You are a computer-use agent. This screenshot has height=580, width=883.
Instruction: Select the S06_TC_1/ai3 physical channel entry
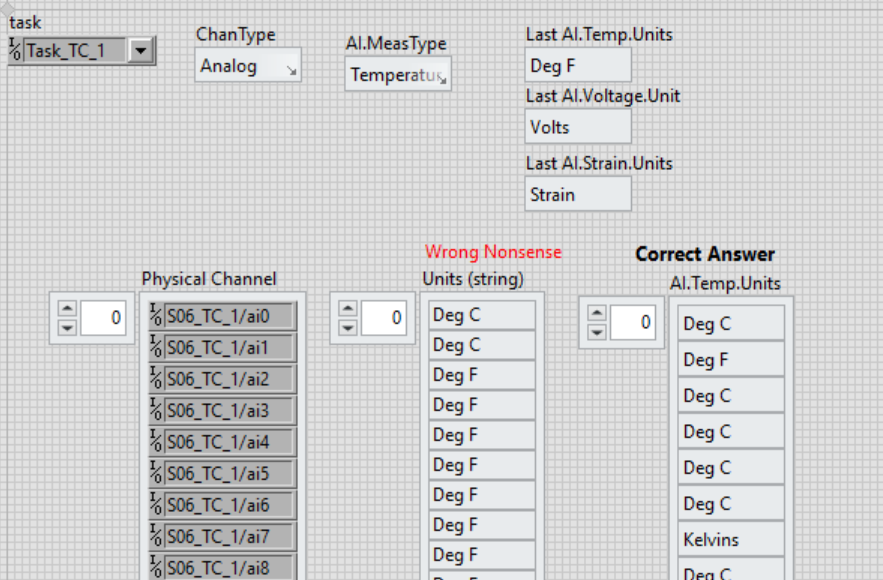click(x=229, y=411)
